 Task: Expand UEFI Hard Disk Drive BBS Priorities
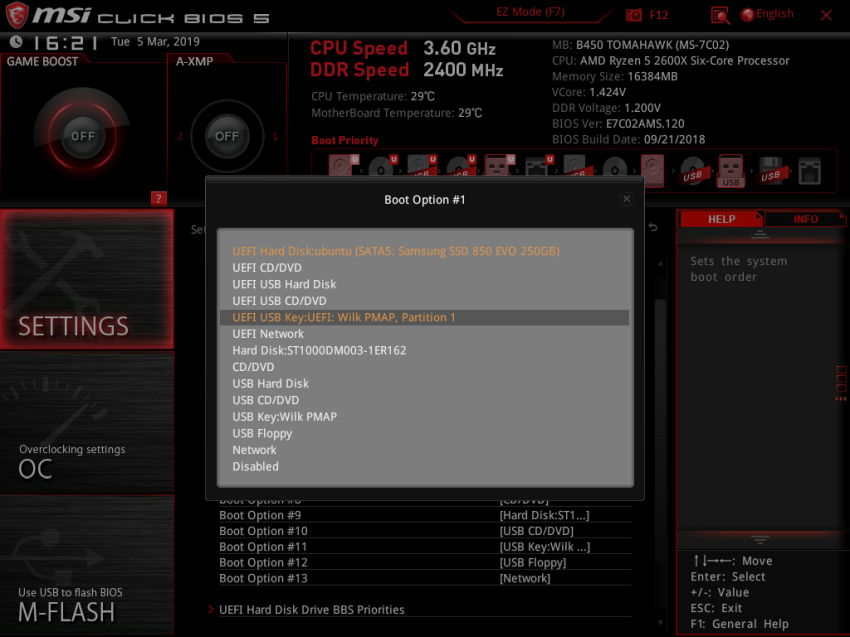[x=311, y=610]
